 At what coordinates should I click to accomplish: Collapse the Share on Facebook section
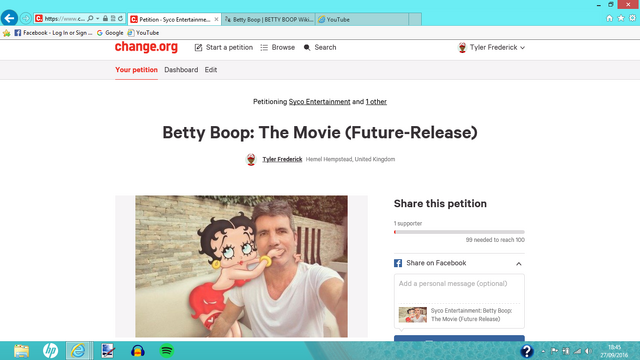518,264
